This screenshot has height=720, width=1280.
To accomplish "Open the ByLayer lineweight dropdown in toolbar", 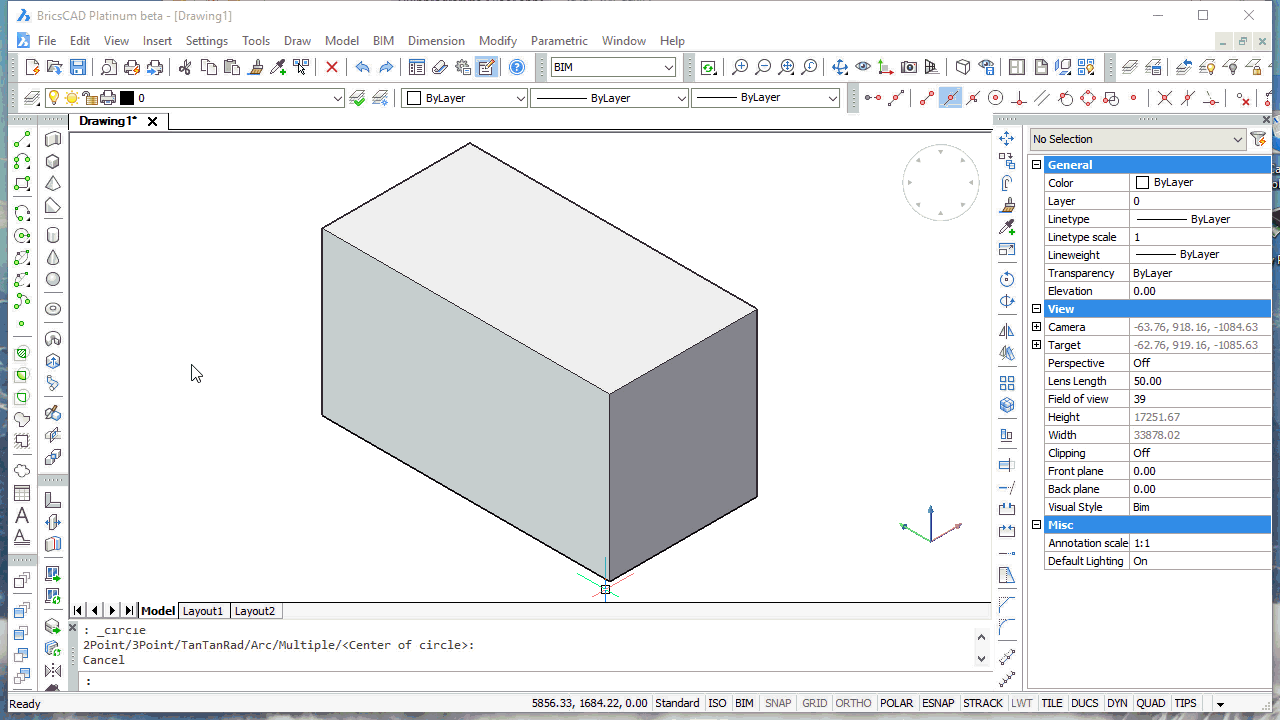I will pos(766,98).
